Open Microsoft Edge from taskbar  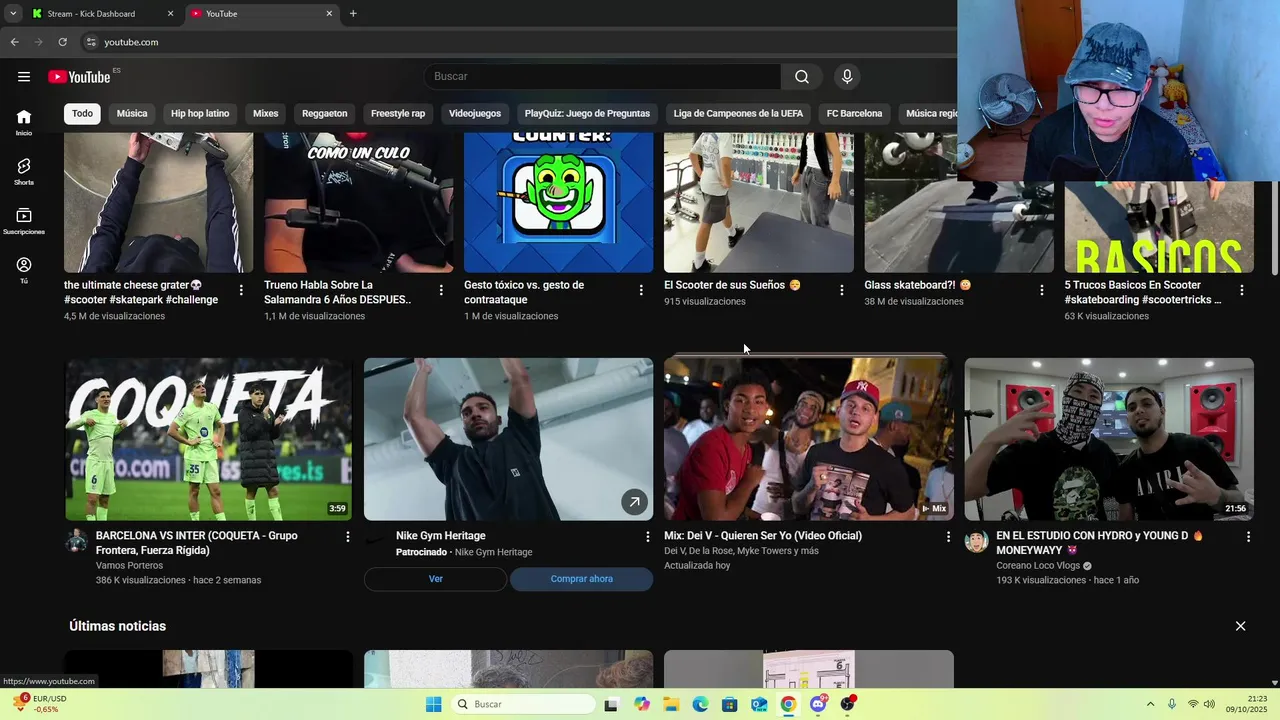[x=700, y=704]
